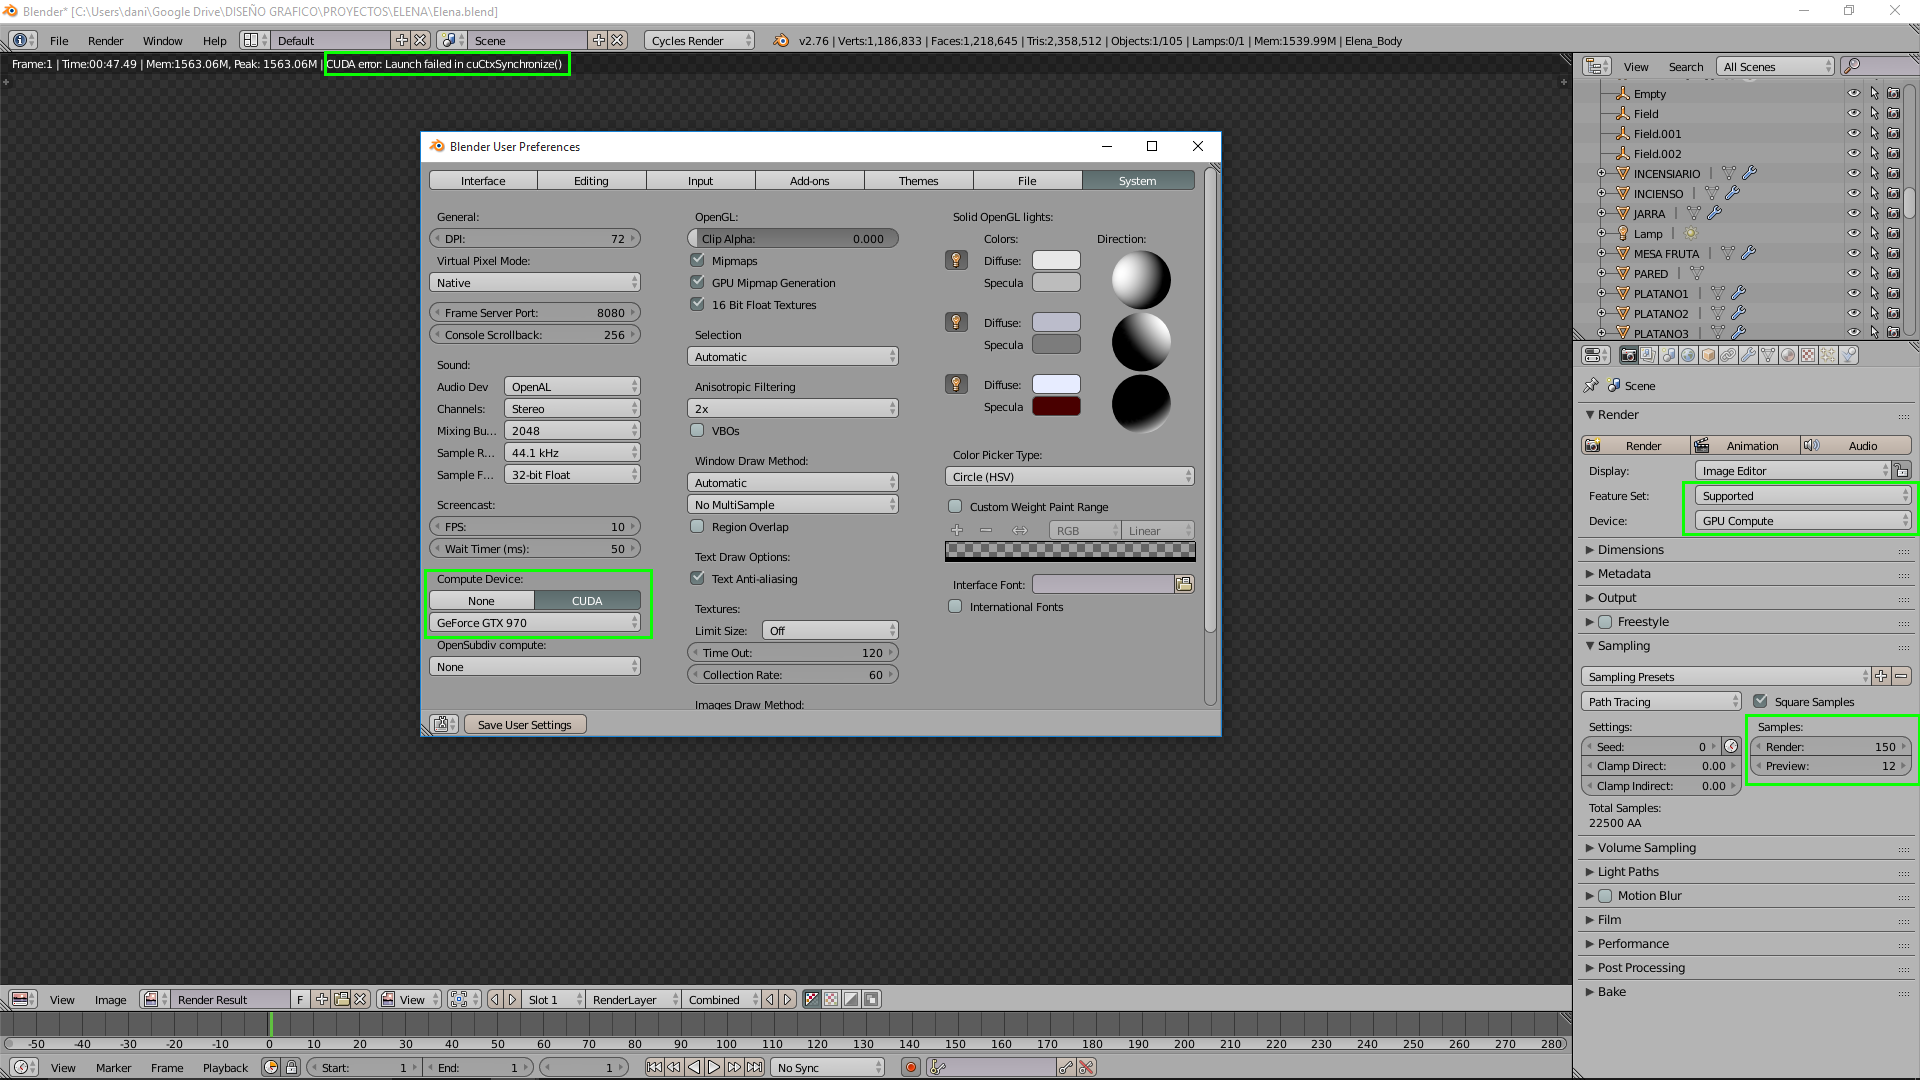Expand the Light Paths panel
Viewport: 1920px width, 1080px height.
click(1628, 871)
